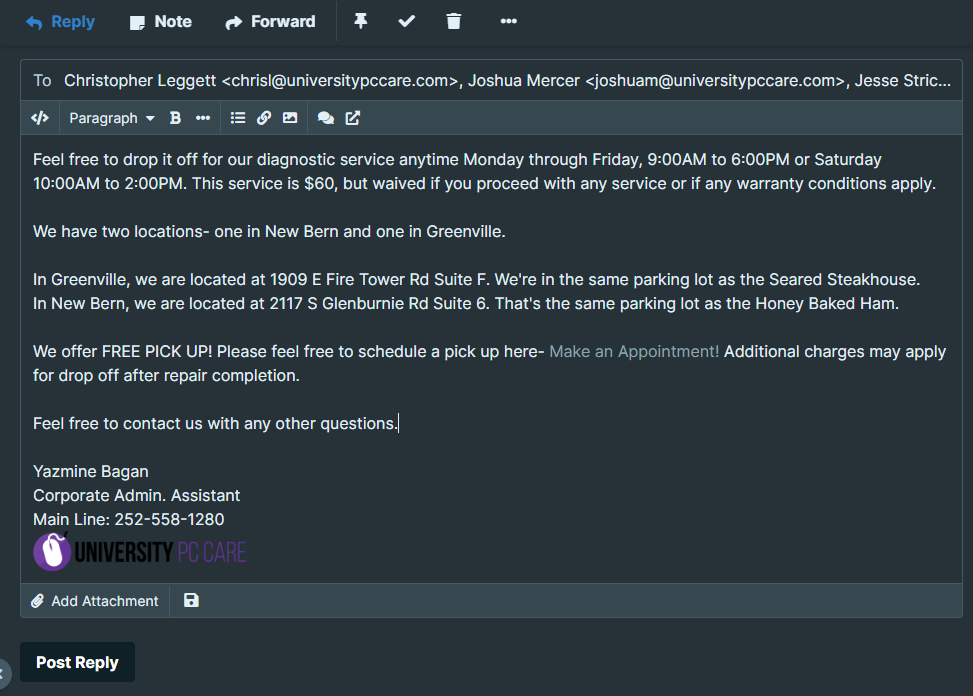Switch to the Note tab

(x=161, y=22)
